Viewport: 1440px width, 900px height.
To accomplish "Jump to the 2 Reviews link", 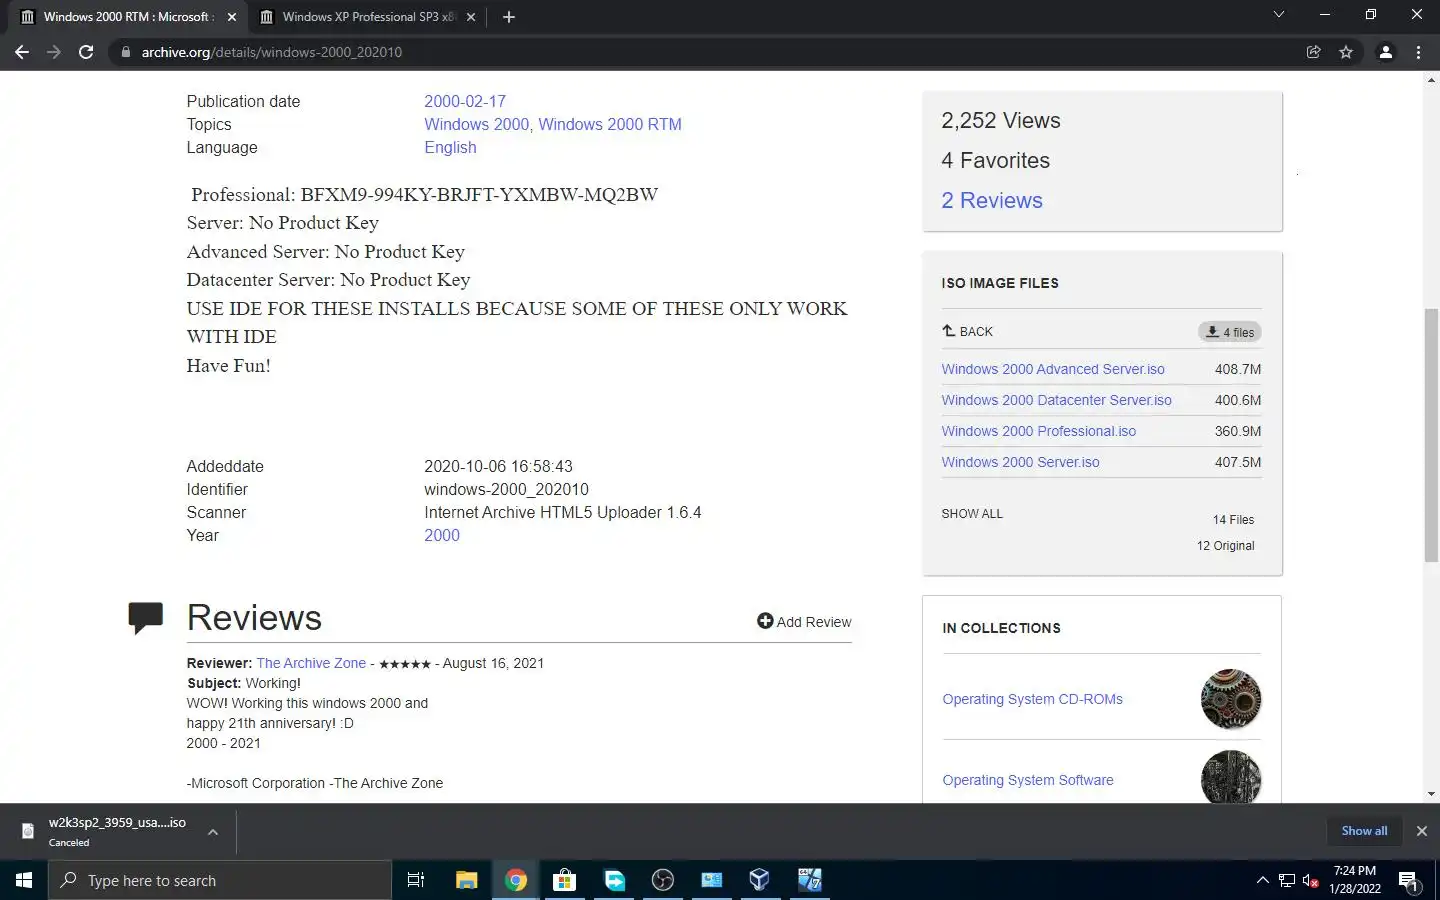I will (x=992, y=200).
